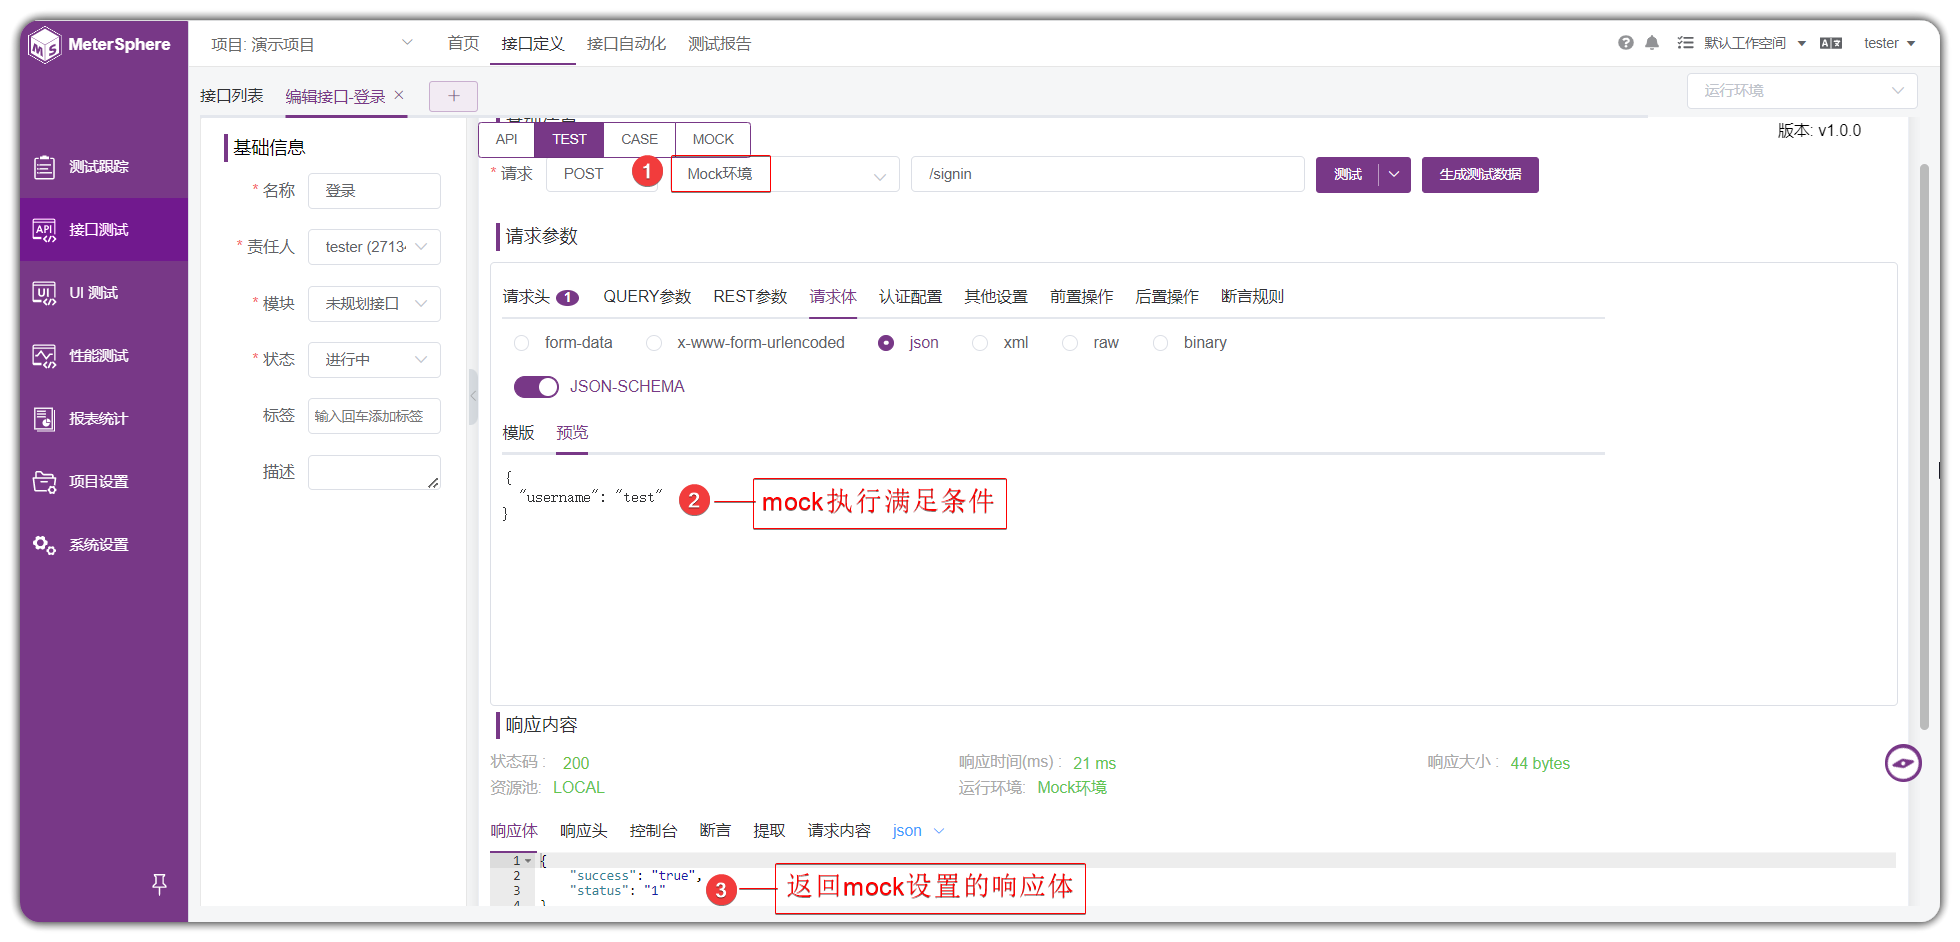Select xml body type radio
The width and height of the screenshot is (1960, 942).
[x=980, y=343]
